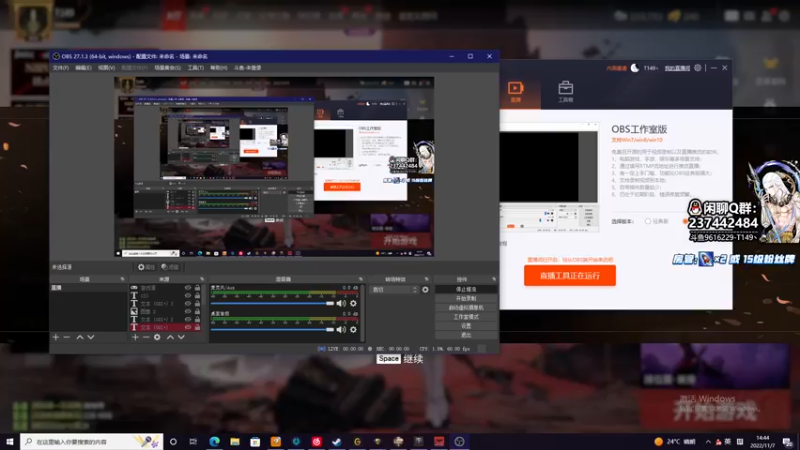Move the scene up with the arrow
Viewport: 800px width, 450px height.
(80, 337)
